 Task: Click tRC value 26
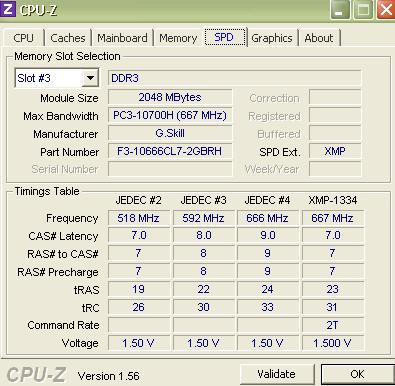pos(139,307)
